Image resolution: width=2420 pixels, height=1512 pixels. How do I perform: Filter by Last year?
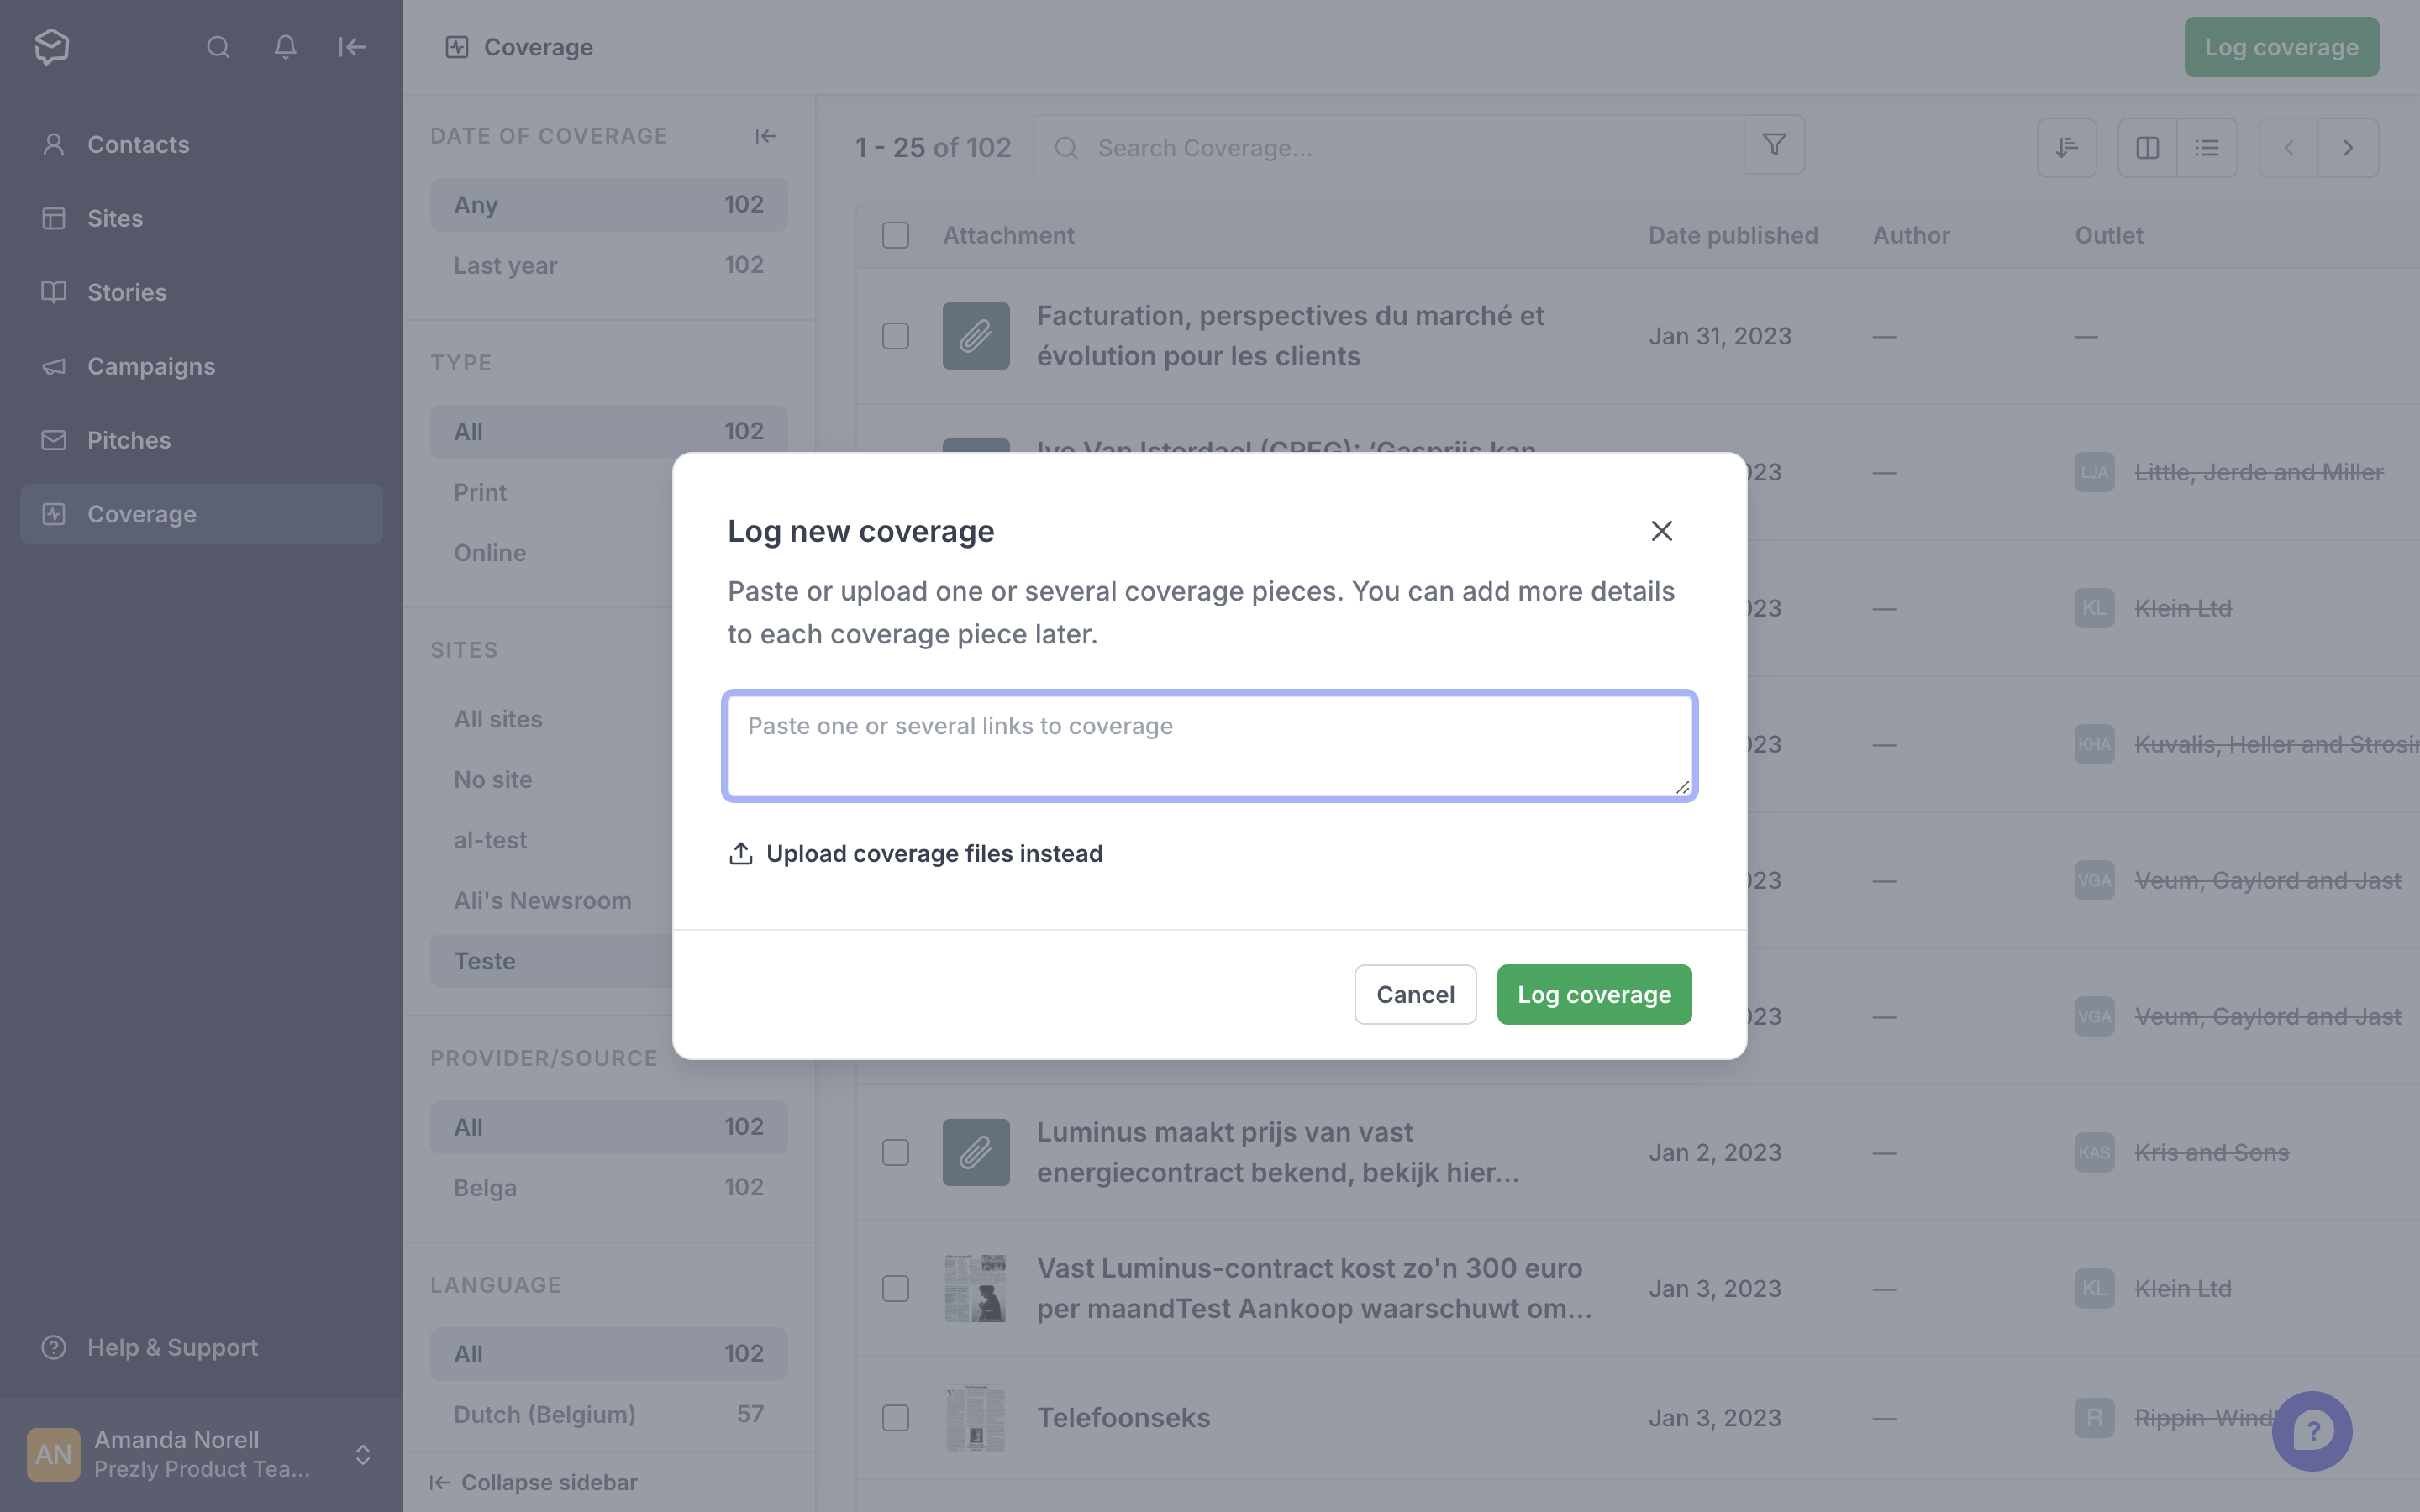(x=609, y=265)
